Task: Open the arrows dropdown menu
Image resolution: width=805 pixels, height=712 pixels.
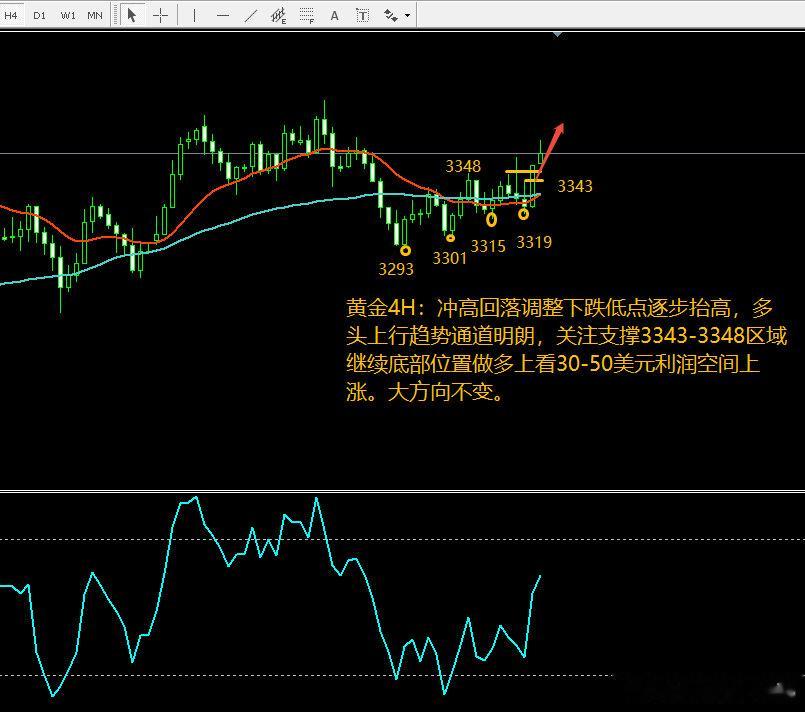Action: click(408, 15)
